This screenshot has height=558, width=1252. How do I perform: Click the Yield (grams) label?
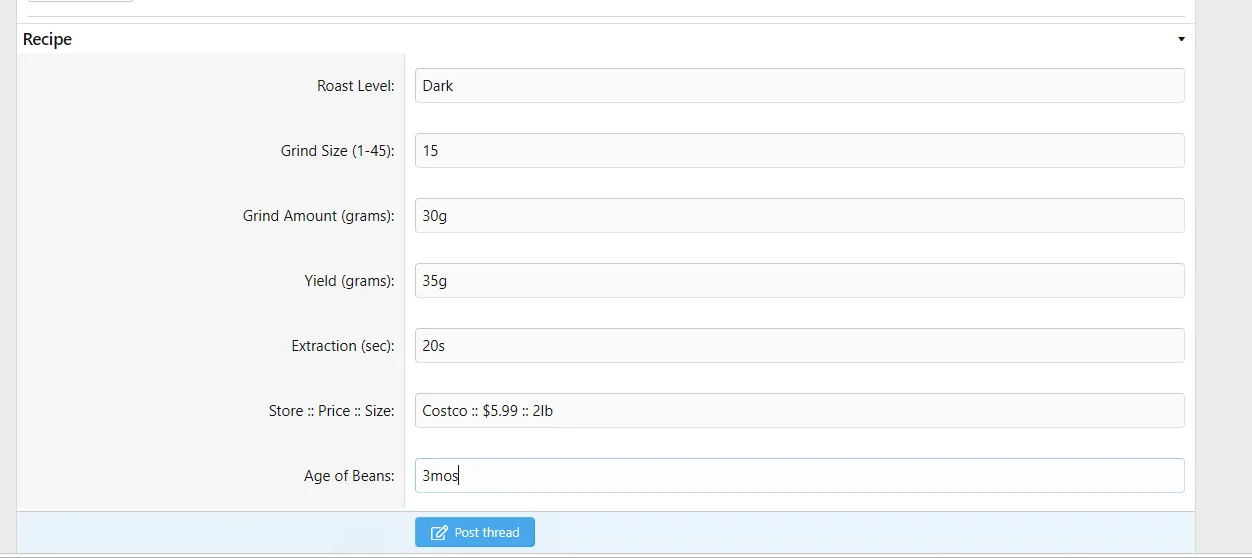[350, 281]
